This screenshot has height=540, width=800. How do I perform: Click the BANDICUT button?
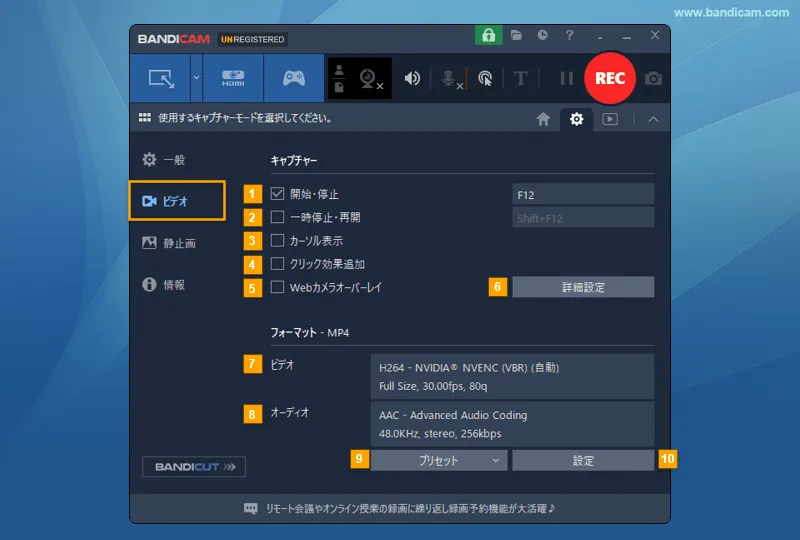pos(194,467)
